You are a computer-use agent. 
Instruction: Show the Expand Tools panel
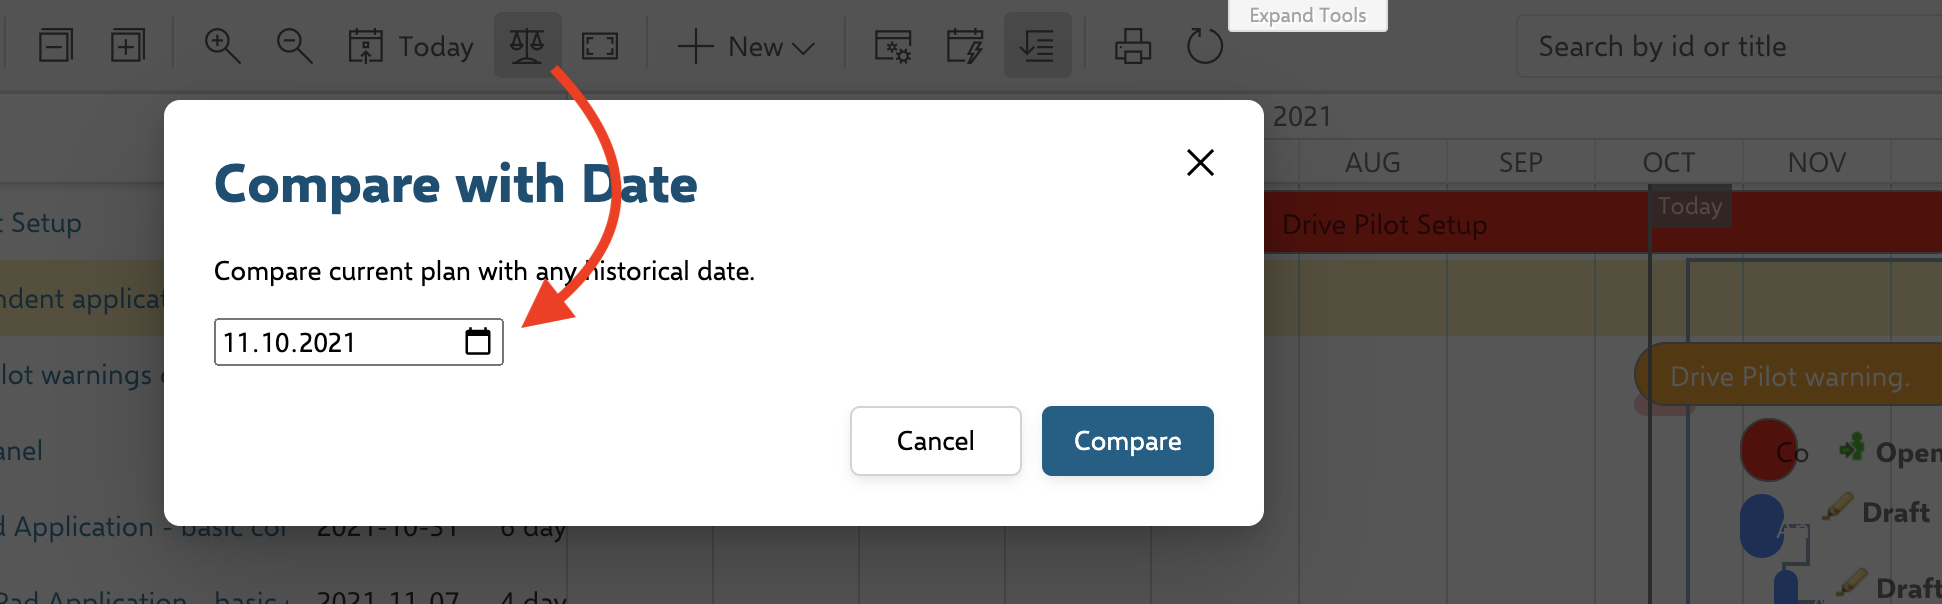tap(1307, 15)
